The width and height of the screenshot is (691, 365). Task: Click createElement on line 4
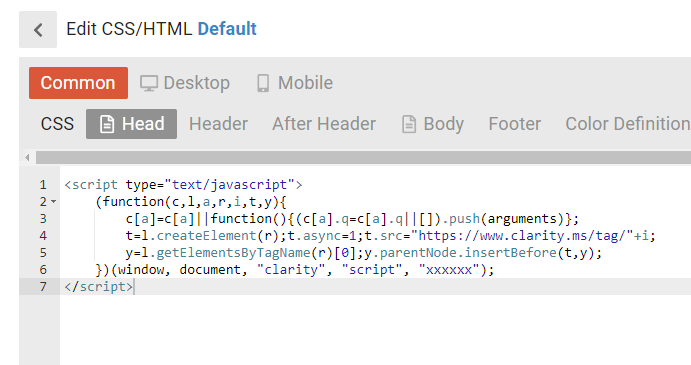tap(206, 236)
